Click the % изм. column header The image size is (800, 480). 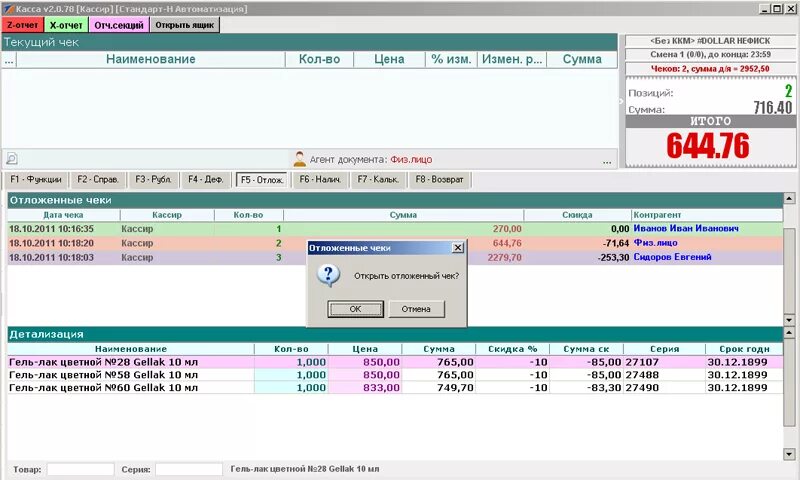coord(451,60)
